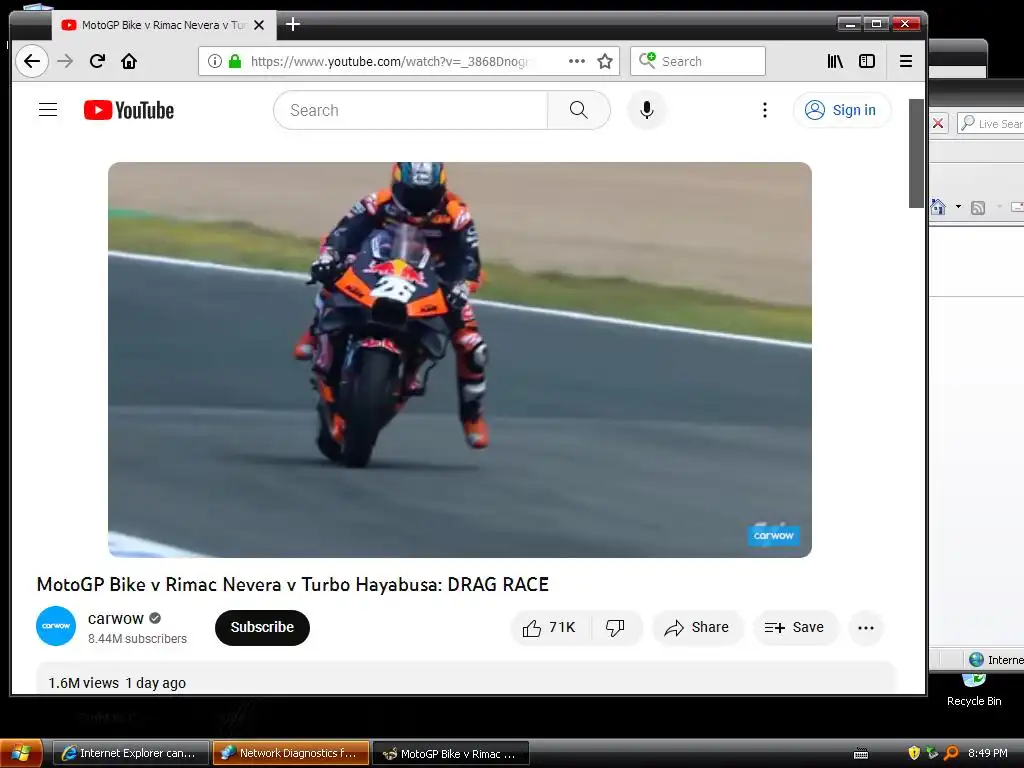The image size is (1024, 768).
Task: Save video to playlist
Action: pos(795,628)
